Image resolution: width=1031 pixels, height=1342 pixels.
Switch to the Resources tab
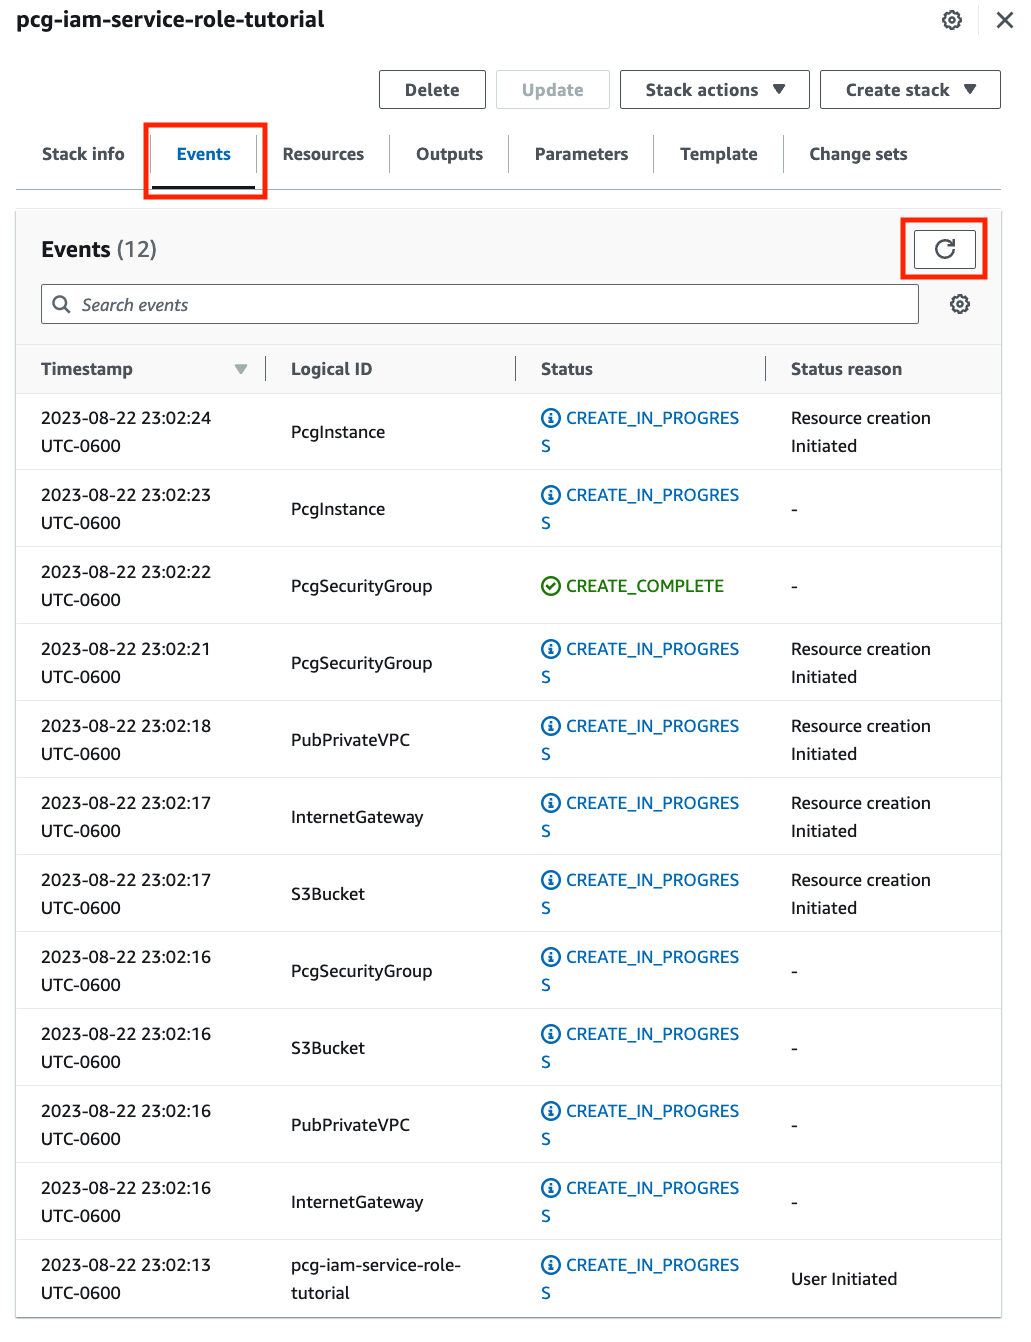[323, 154]
